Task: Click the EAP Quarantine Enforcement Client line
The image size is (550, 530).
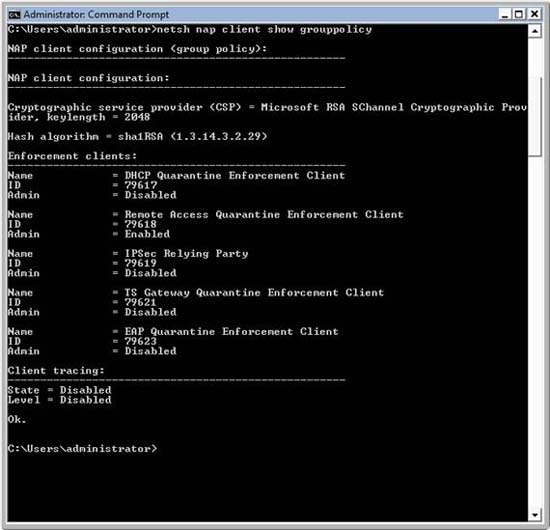Action: click(x=173, y=331)
